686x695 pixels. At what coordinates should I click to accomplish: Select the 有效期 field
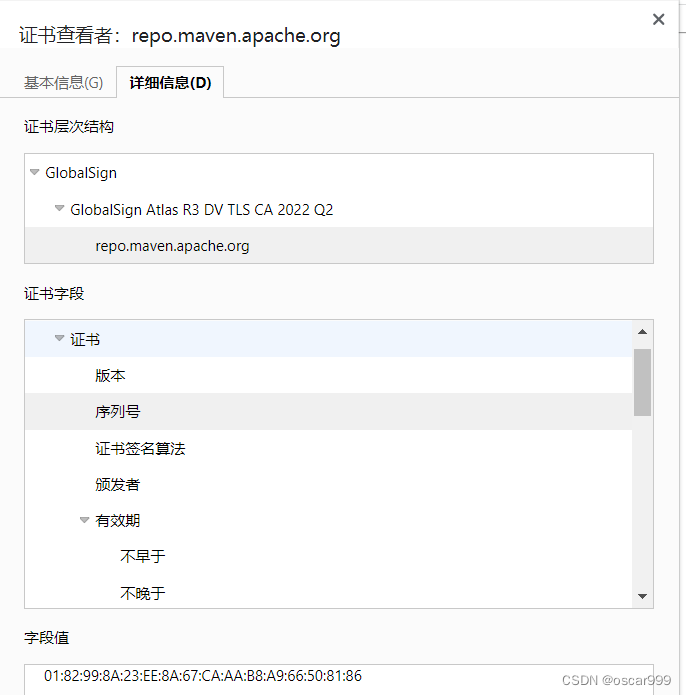point(328,520)
